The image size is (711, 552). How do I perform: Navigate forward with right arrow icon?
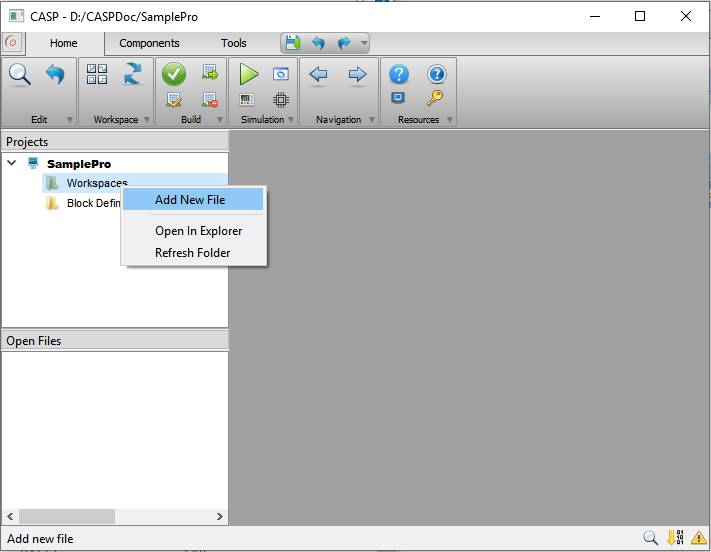tap(357, 74)
